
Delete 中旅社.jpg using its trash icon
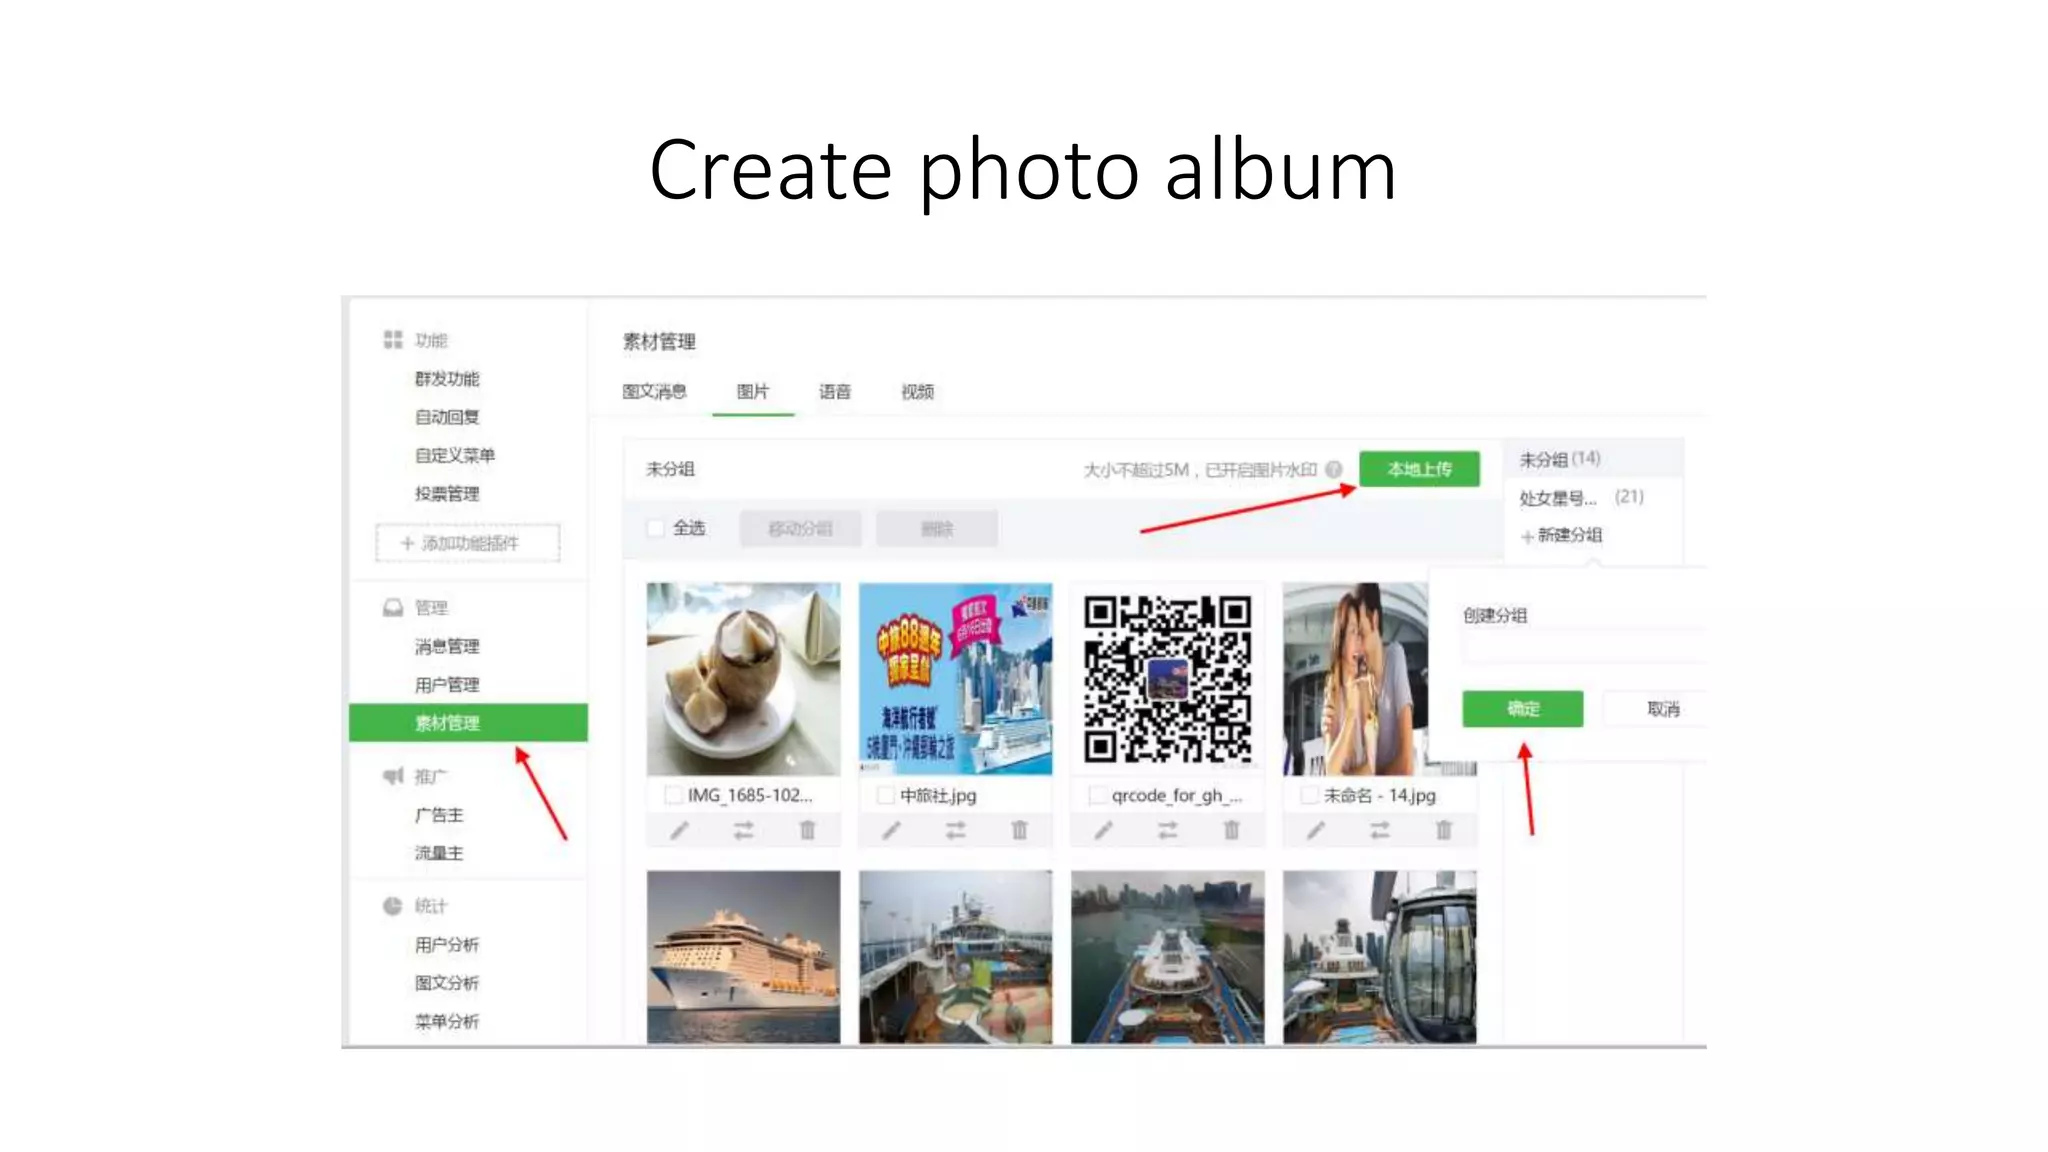click(x=1019, y=831)
